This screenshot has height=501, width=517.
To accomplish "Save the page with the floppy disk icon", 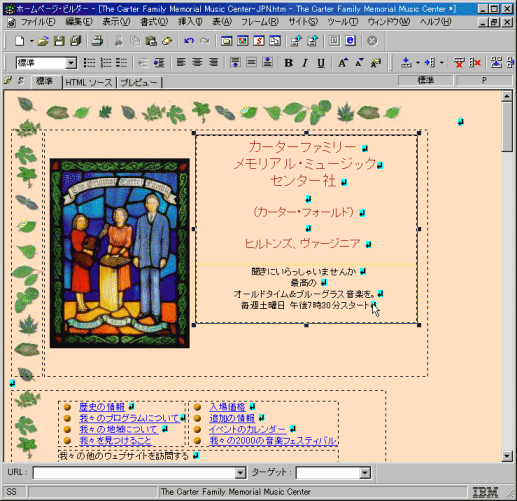I will [59, 41].
